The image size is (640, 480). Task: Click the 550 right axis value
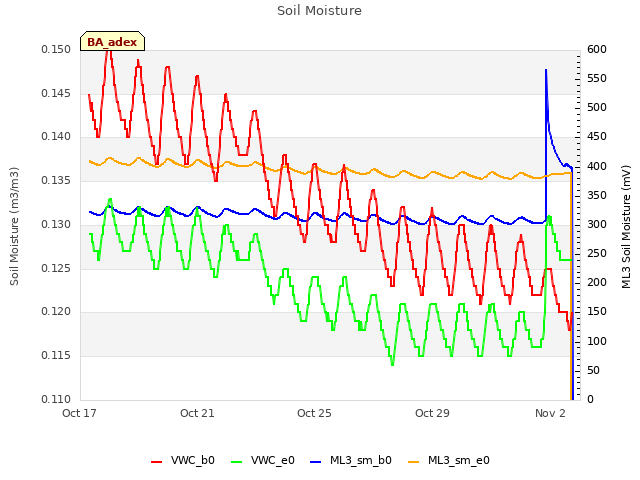tap(597, 78)
